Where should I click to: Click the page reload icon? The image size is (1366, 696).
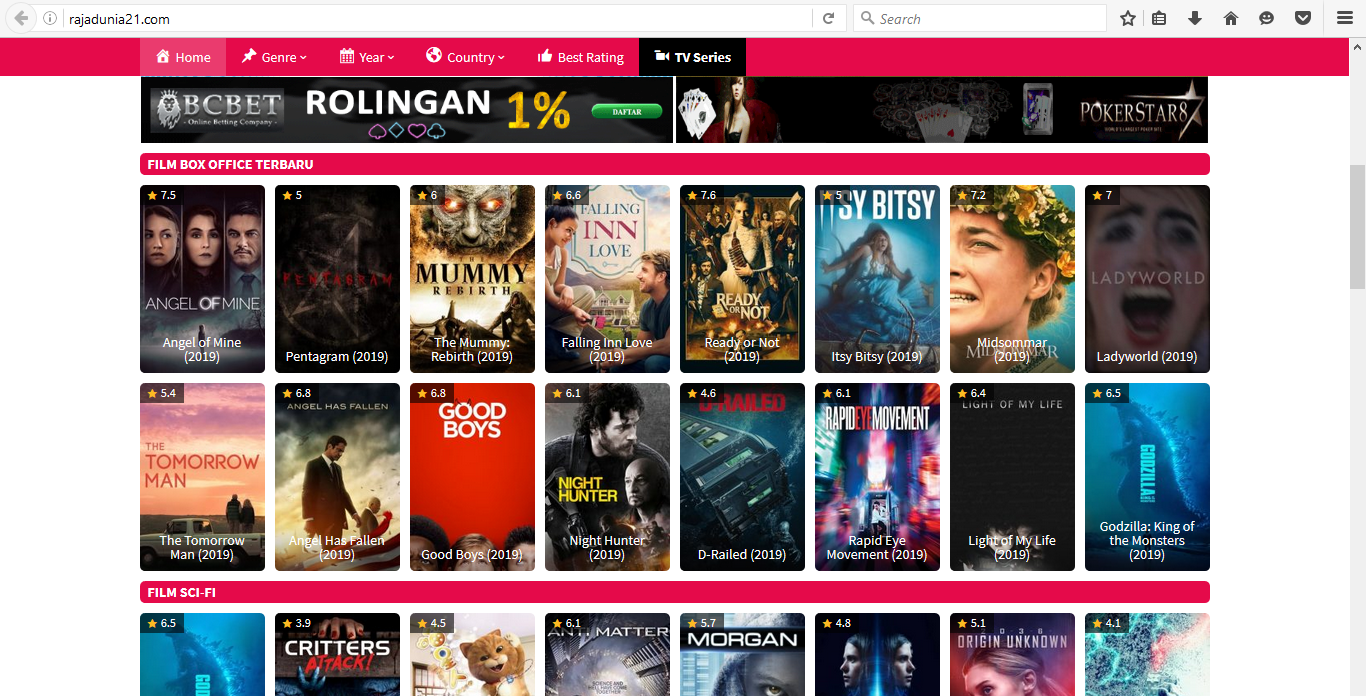829,17
